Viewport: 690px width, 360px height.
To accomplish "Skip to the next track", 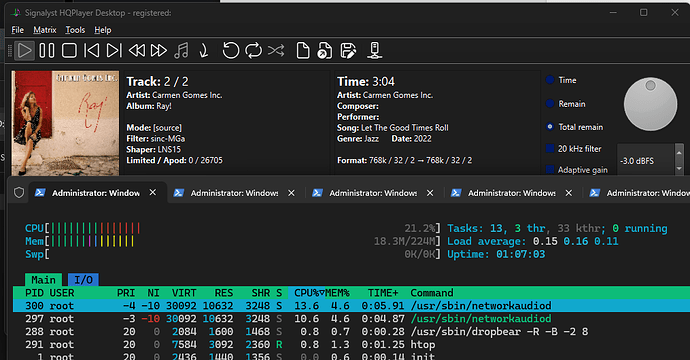I will (114, 50).
